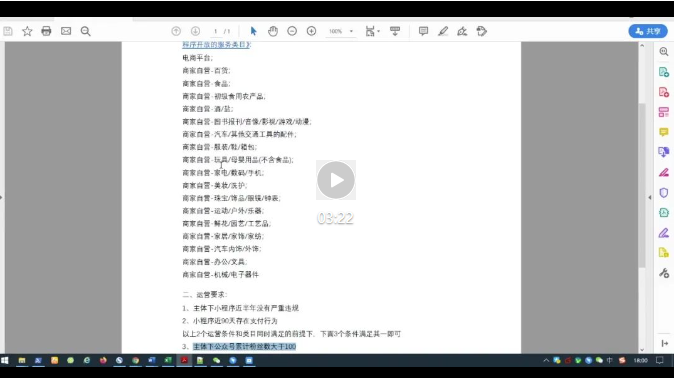This screenshot has height=378, width=674.
Task: Toggle the read mode scrolling icon
Action: coord(395,31)
